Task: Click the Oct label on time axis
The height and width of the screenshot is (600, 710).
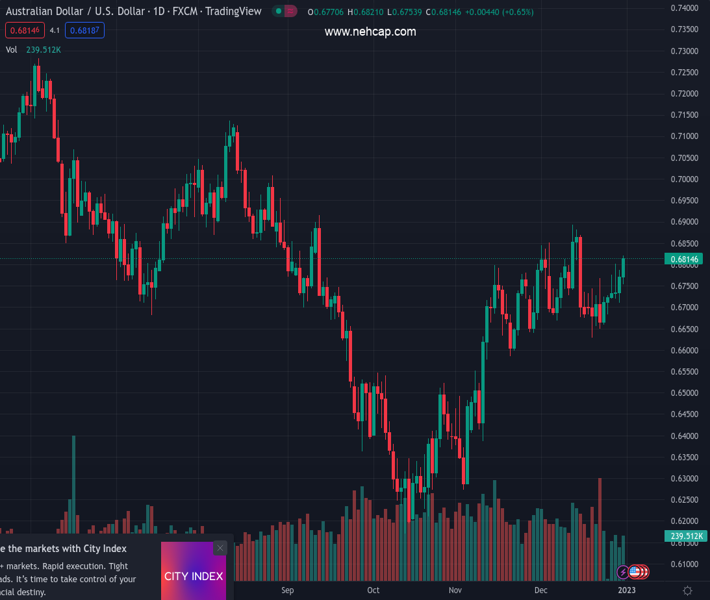Action: click(x=373, y=590)
